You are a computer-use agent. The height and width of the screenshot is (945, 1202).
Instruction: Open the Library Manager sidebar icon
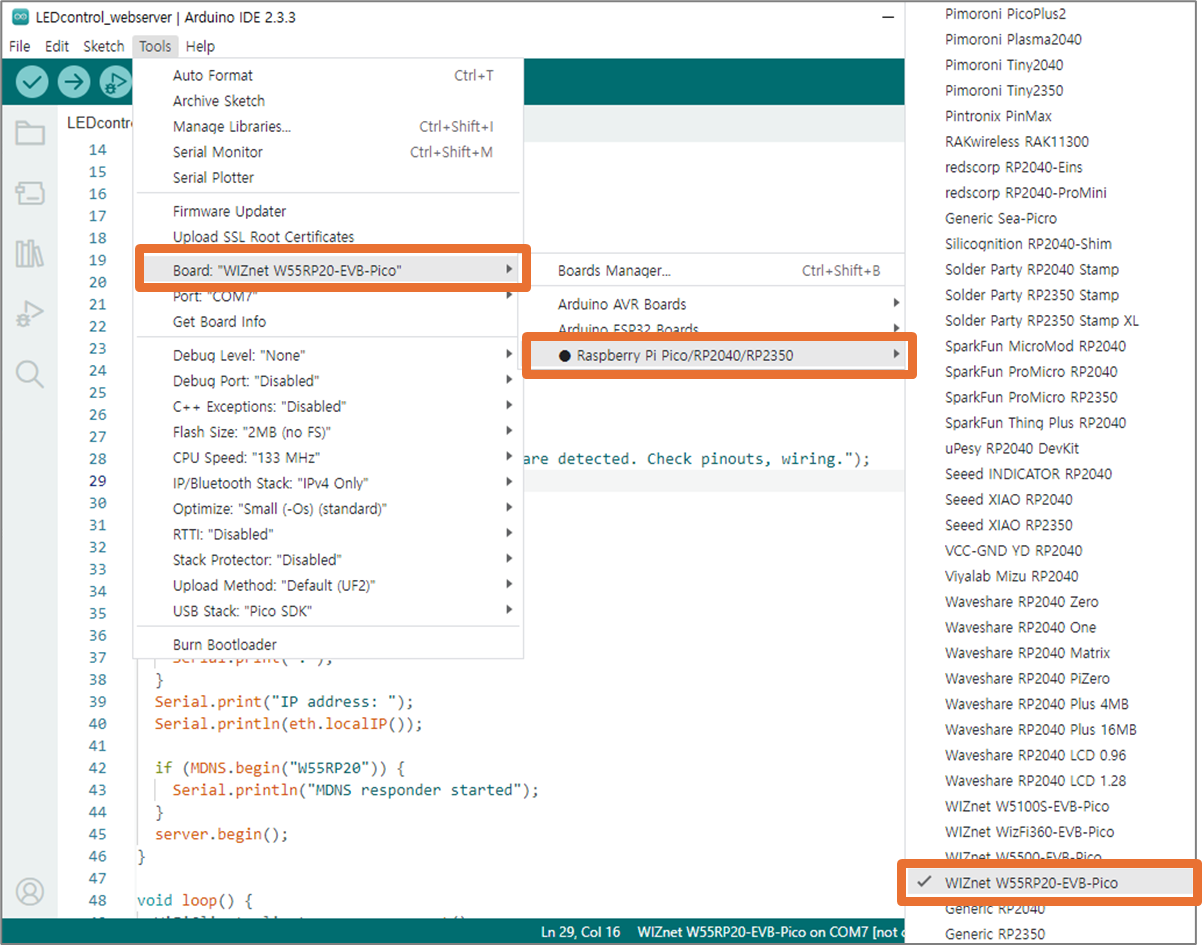30,254
